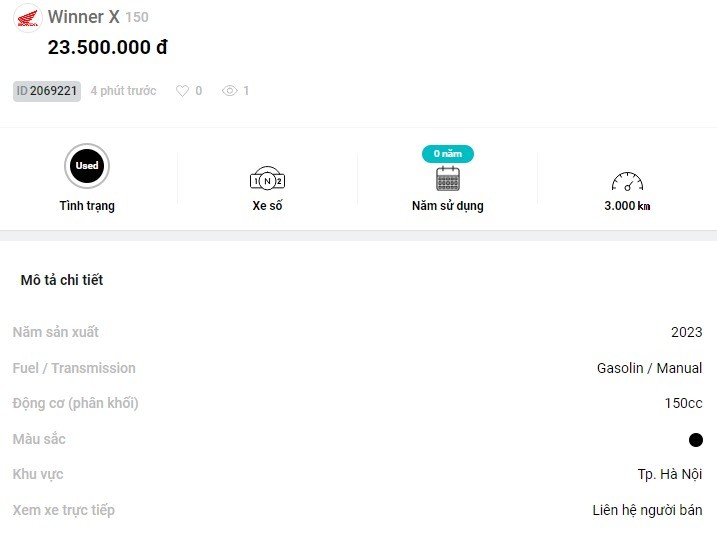
Task: Click the 'Mô tả chi tiết' section heading
Action: 62,280
